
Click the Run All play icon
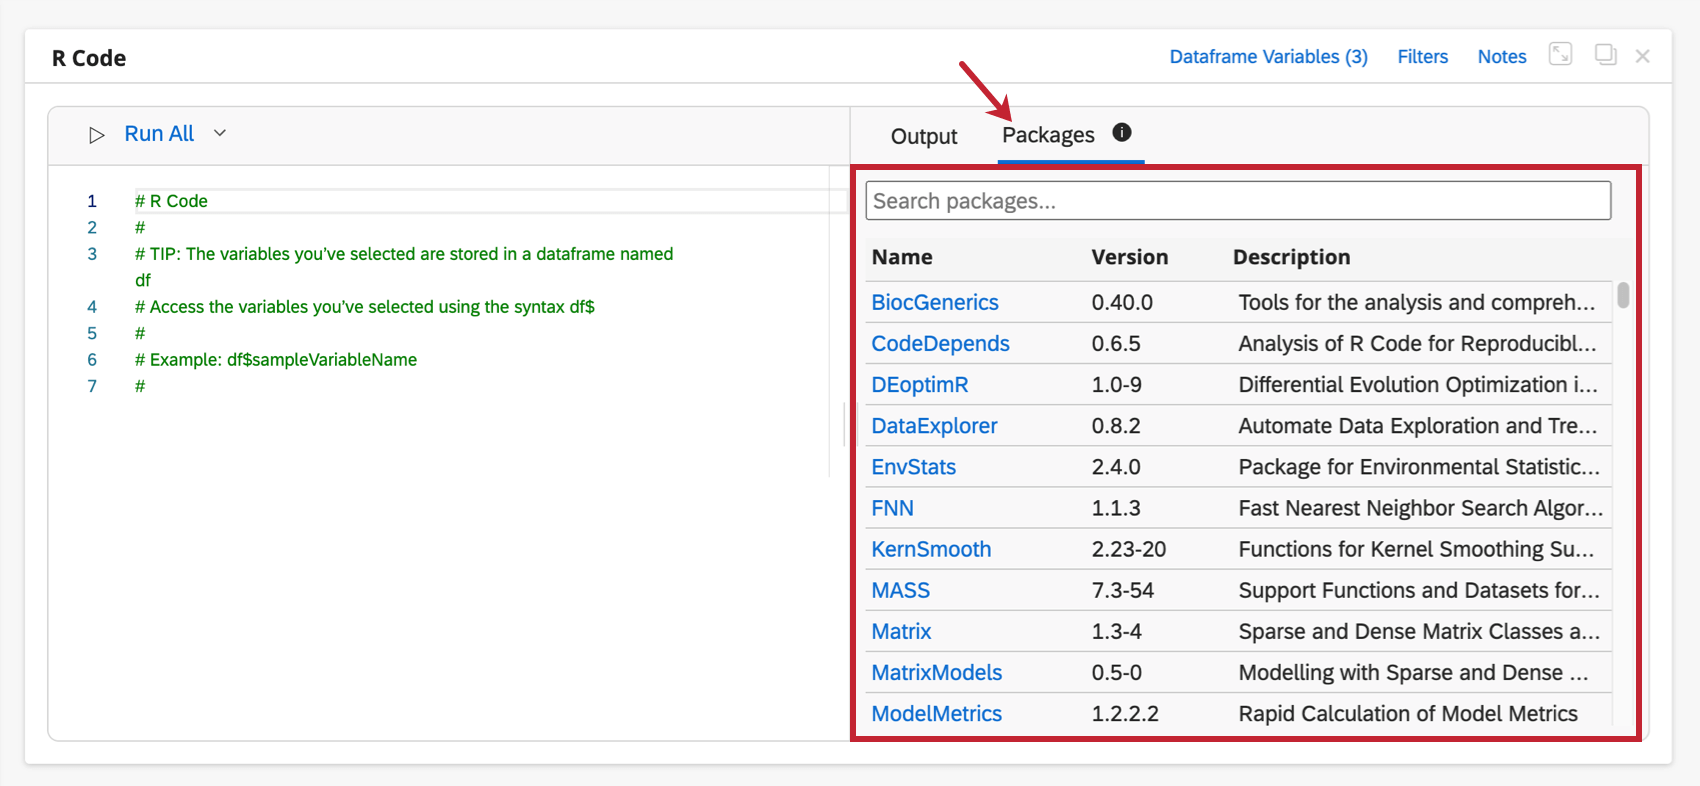(97, 135)
